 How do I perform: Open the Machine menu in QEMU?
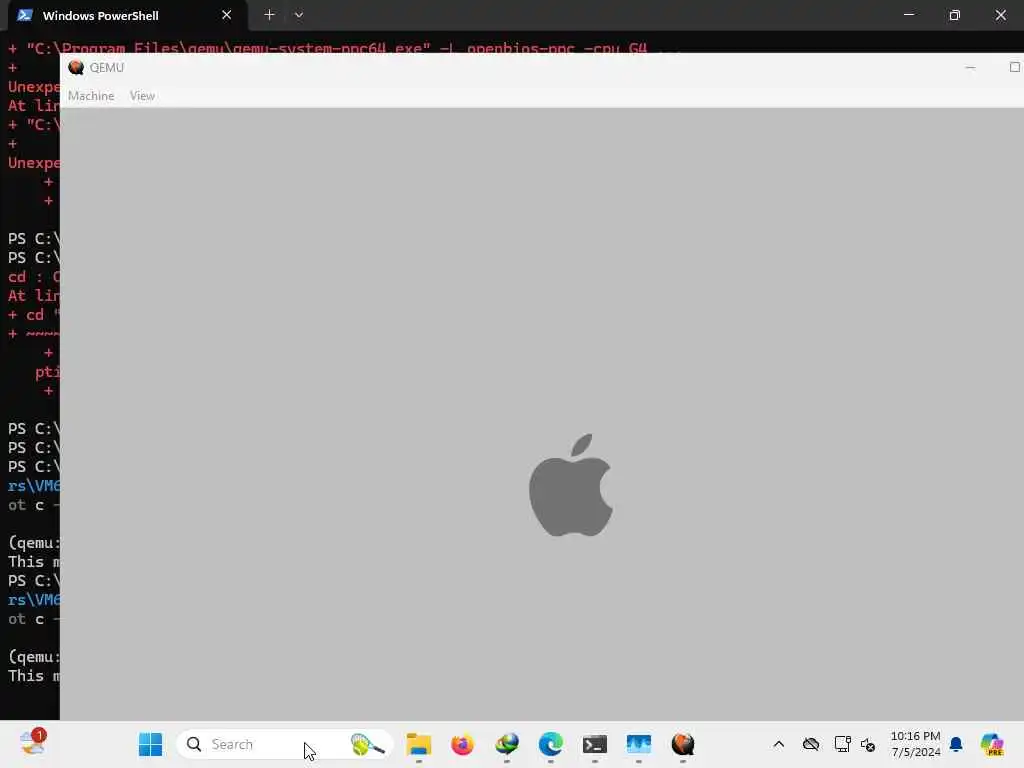click(x=91, y=96)
